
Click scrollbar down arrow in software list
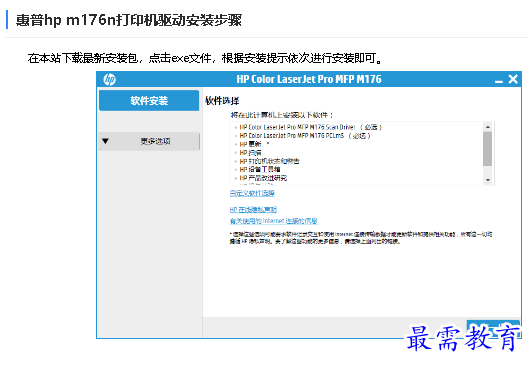coord(488,180)
